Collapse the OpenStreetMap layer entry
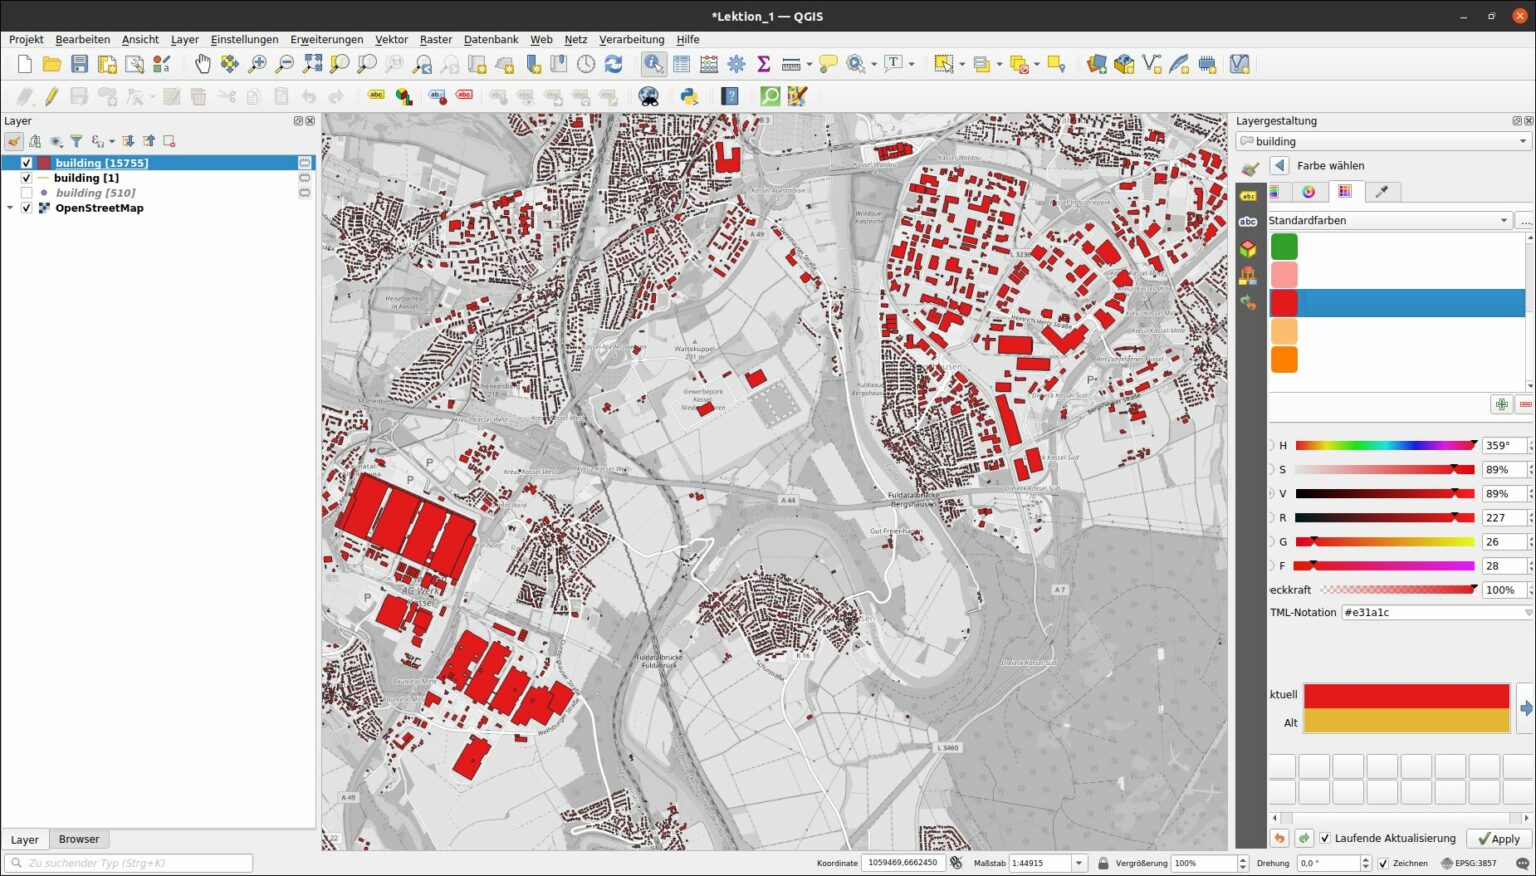The height and width of the screenshot is (876, 1536). tap(10, 207)
